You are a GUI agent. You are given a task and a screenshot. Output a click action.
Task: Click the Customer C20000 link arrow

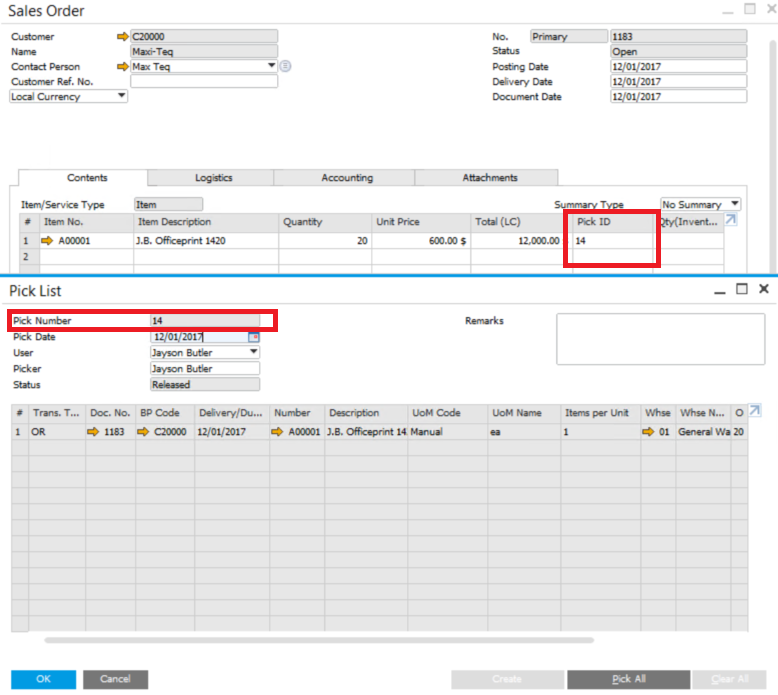click(x=123, y=36)
